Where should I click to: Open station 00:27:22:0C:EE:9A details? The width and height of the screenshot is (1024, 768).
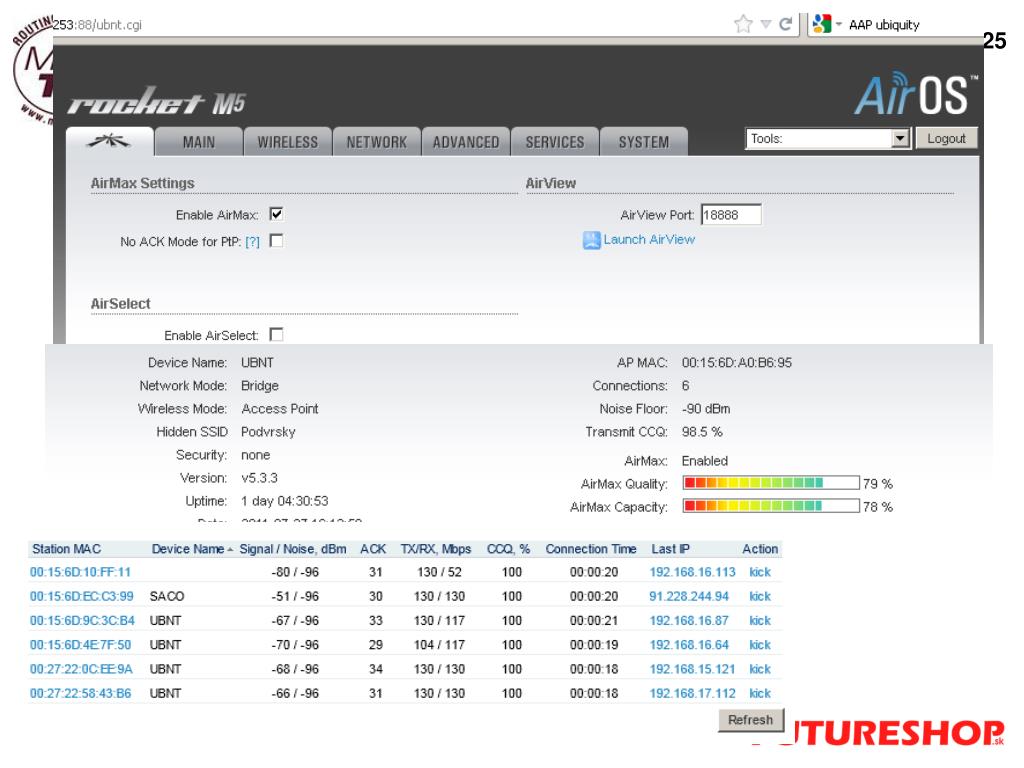tap(81, 669)
